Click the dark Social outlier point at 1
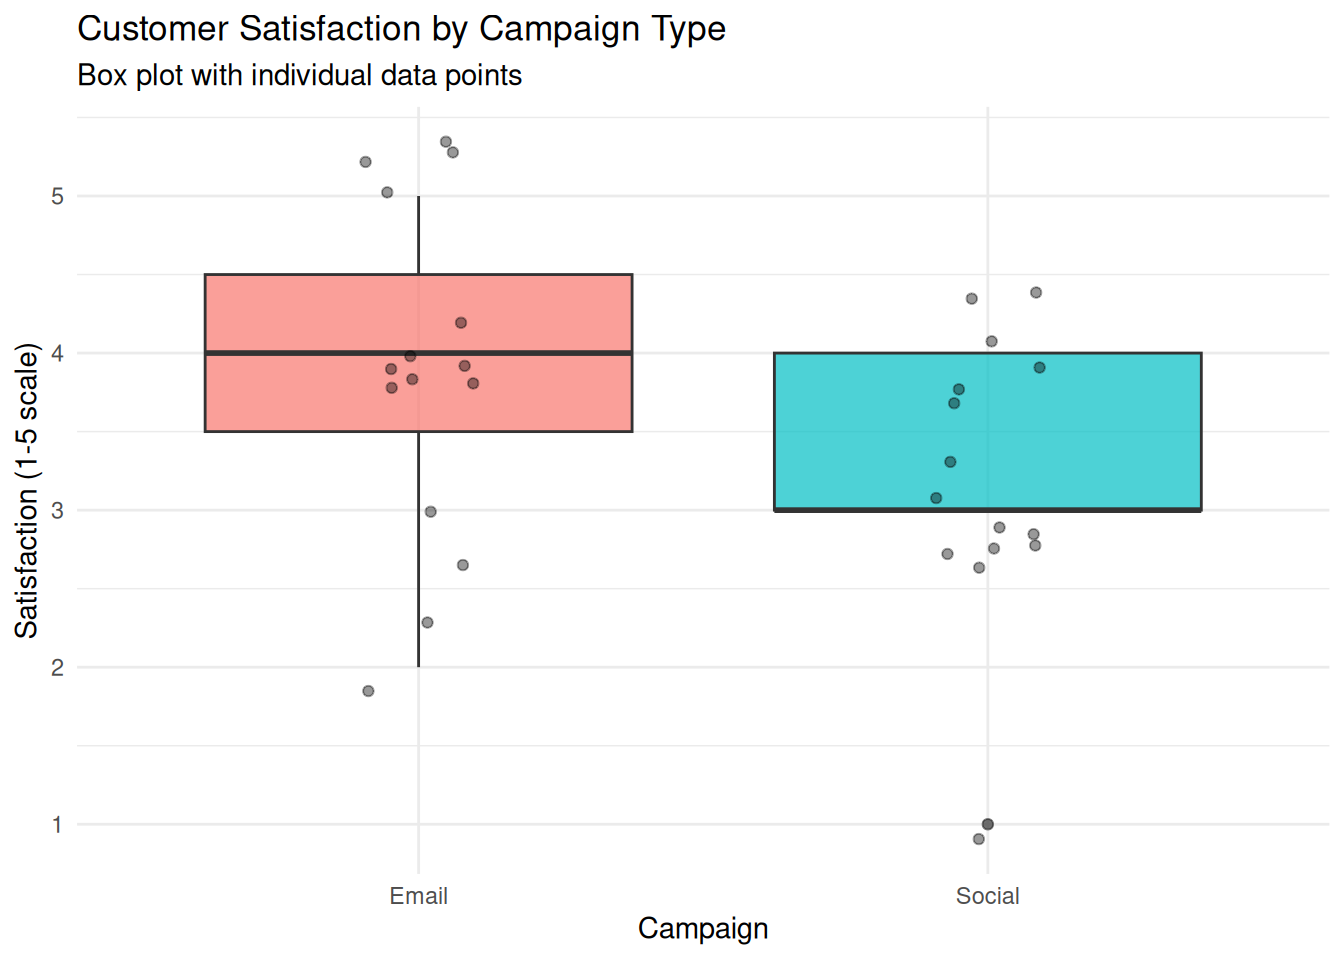 pyautogui.click(x=988, y=824)
